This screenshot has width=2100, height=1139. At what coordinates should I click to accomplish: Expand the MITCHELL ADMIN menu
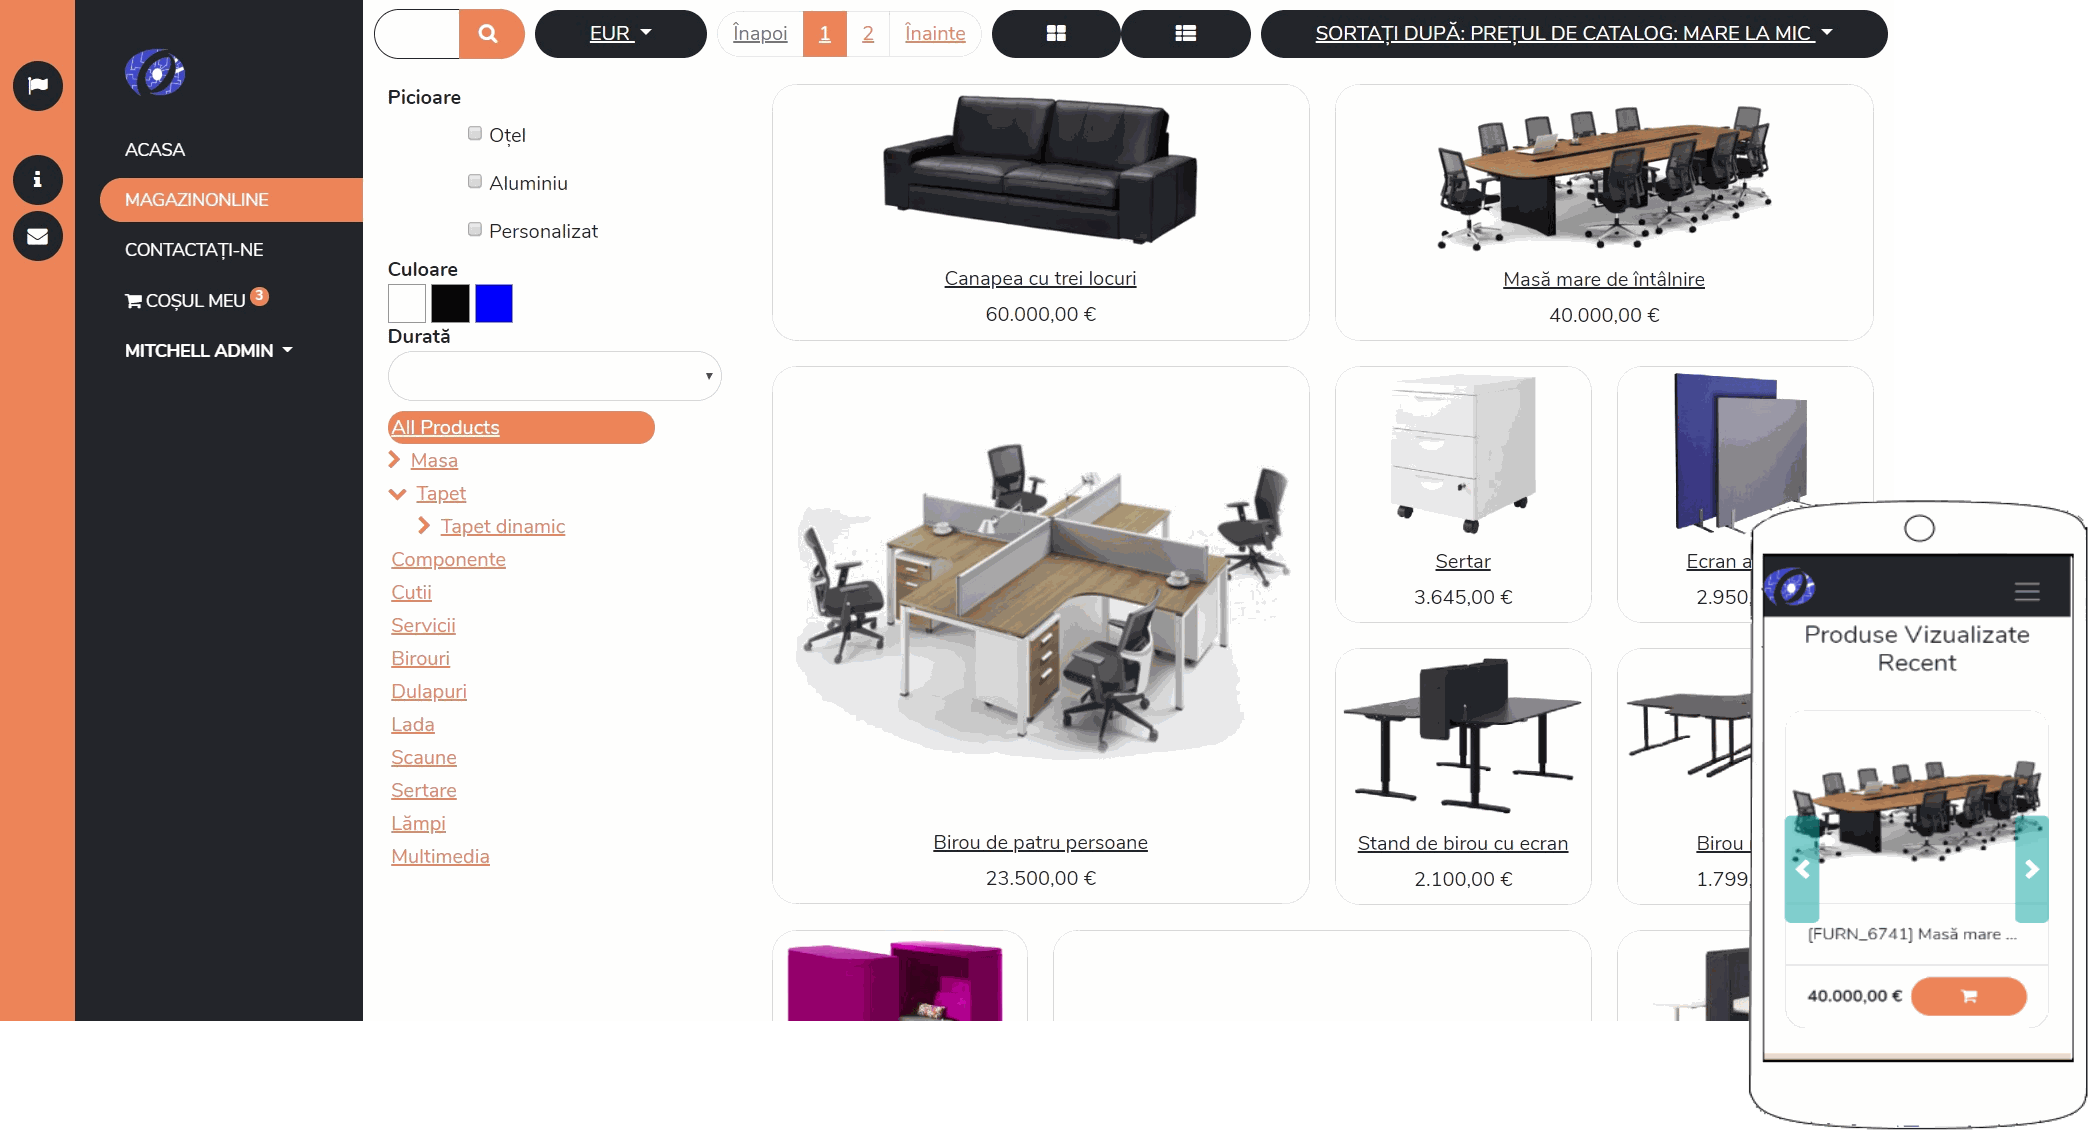(207, 349)
